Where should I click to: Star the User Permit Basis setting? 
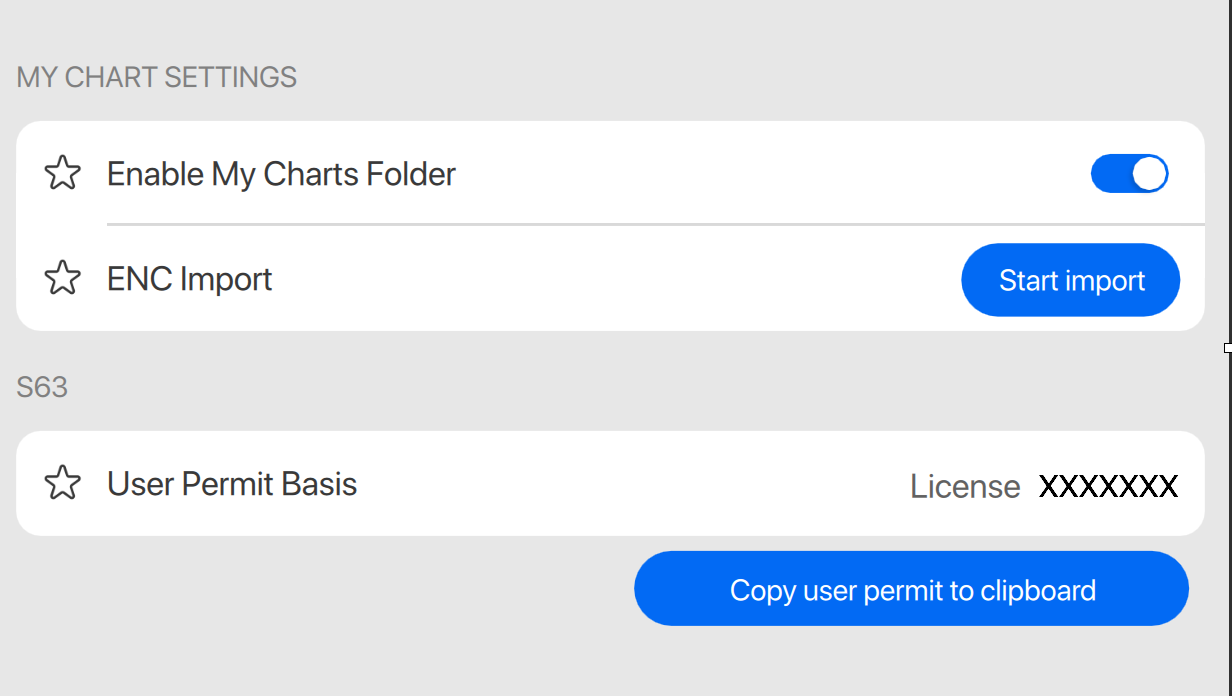[63, 484]
